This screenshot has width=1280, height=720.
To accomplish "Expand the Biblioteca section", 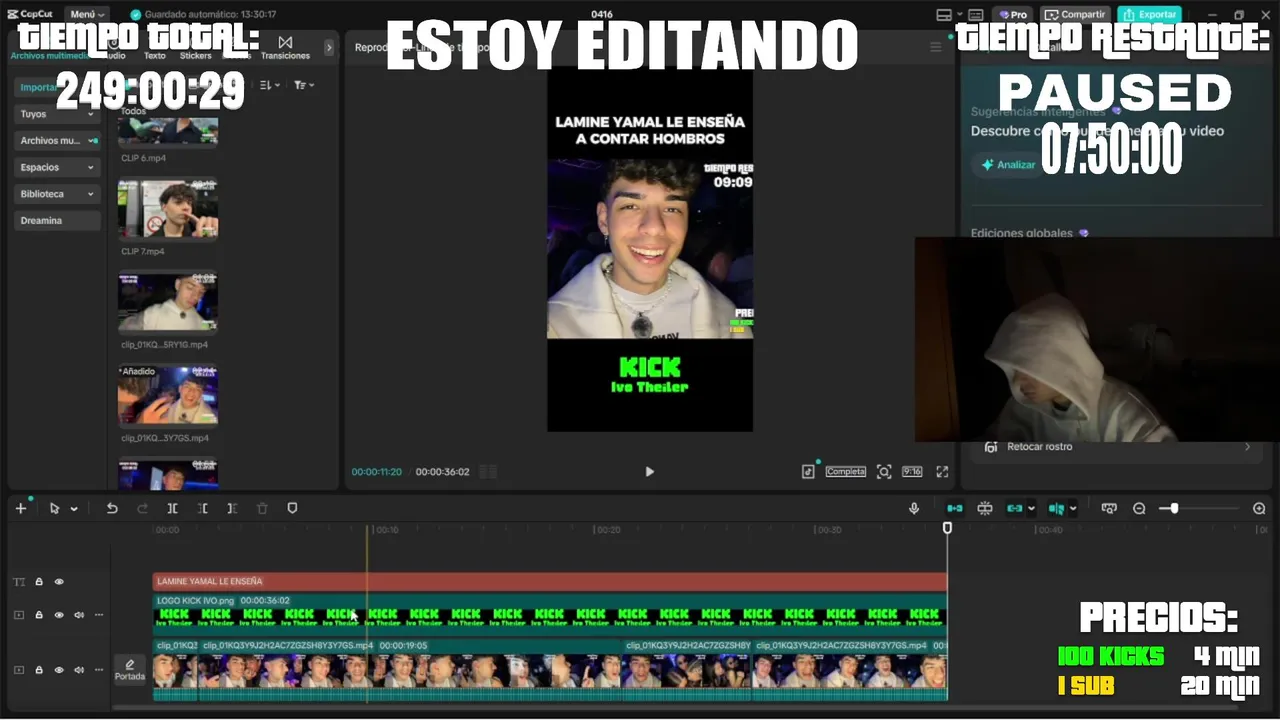I will 57,194.
